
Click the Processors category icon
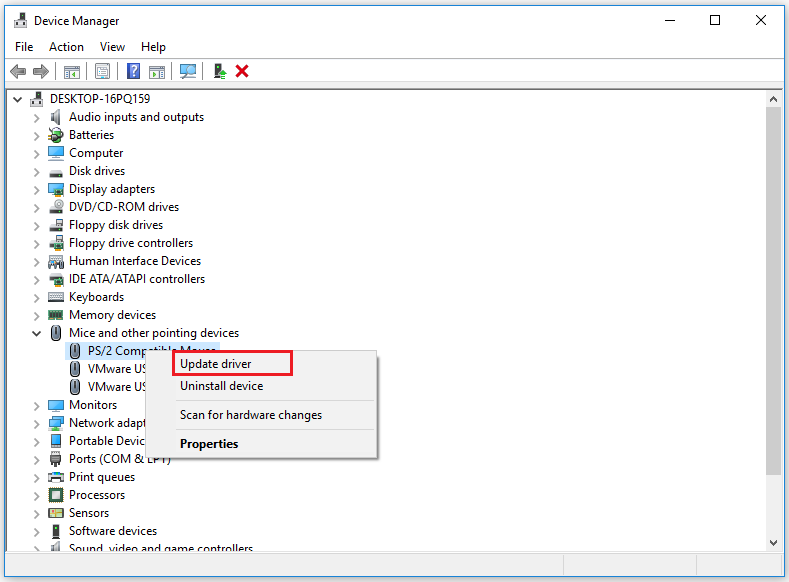point(56,495)
